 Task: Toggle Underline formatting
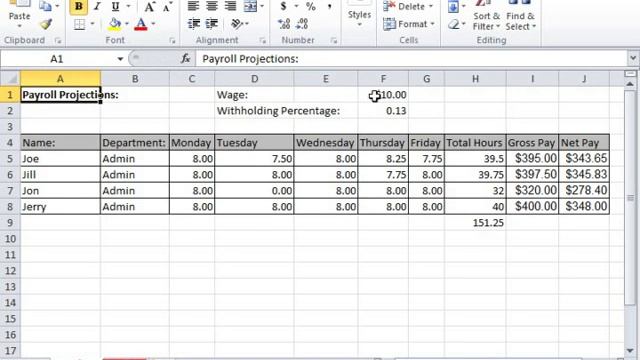click(x=116, y=7)
